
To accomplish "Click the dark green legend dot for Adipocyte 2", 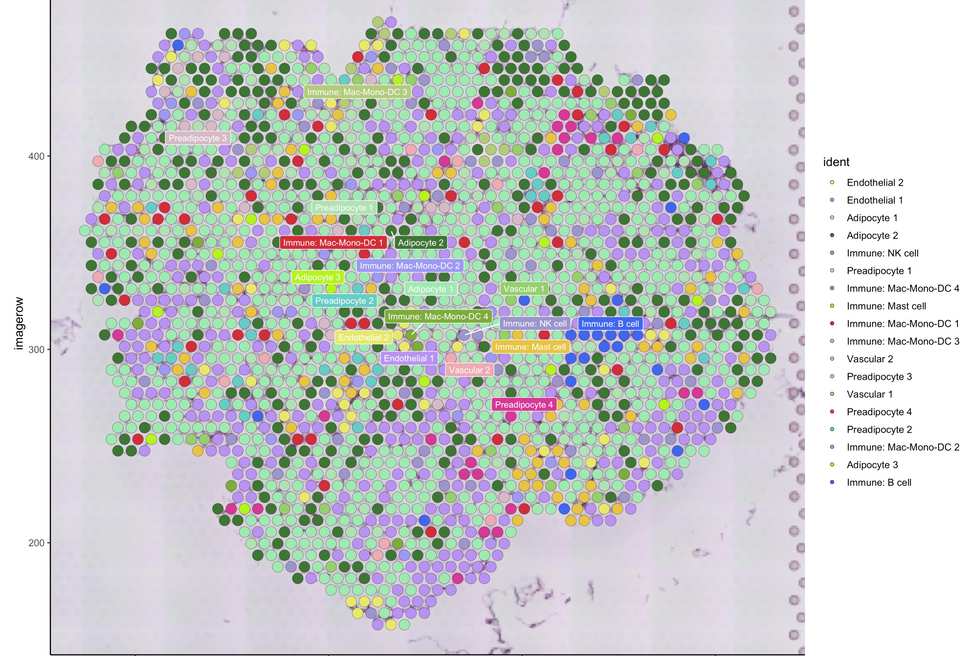I will [832, 236].
